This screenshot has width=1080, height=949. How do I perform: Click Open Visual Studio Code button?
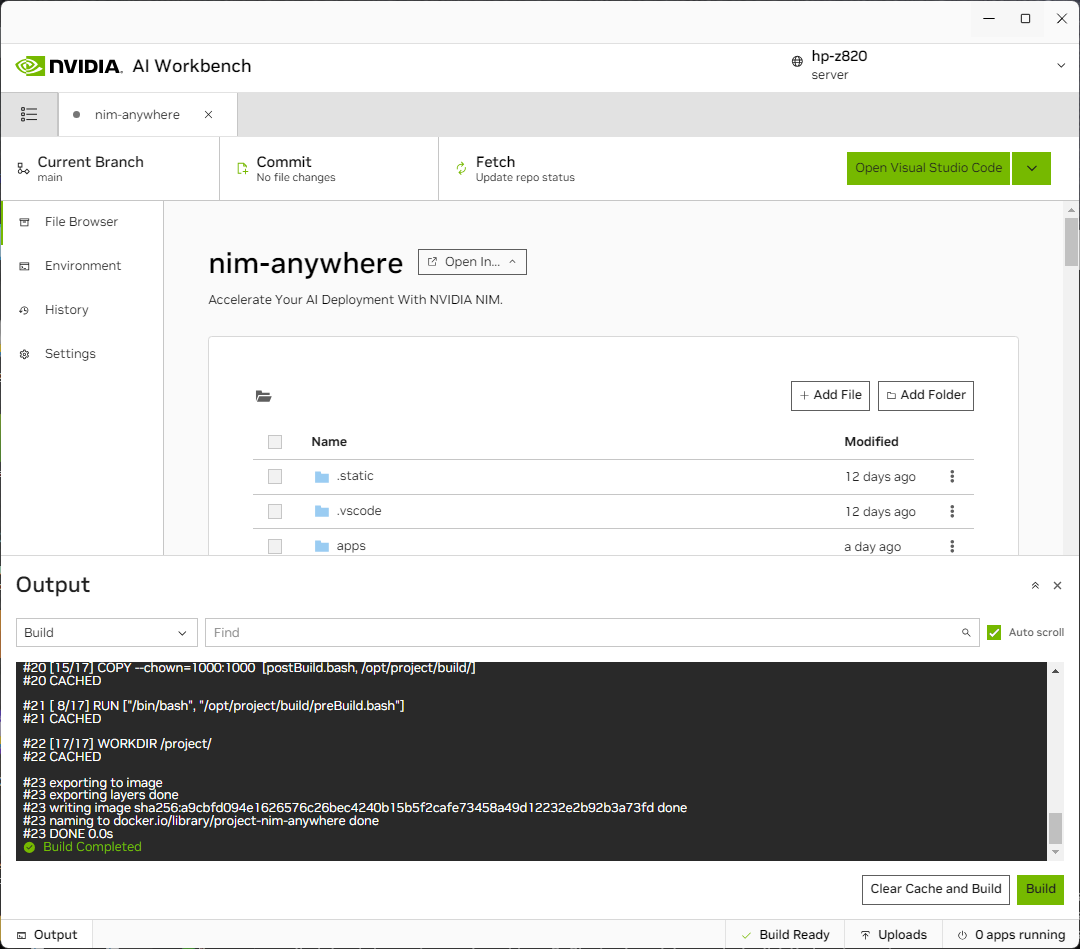(928, 168)
